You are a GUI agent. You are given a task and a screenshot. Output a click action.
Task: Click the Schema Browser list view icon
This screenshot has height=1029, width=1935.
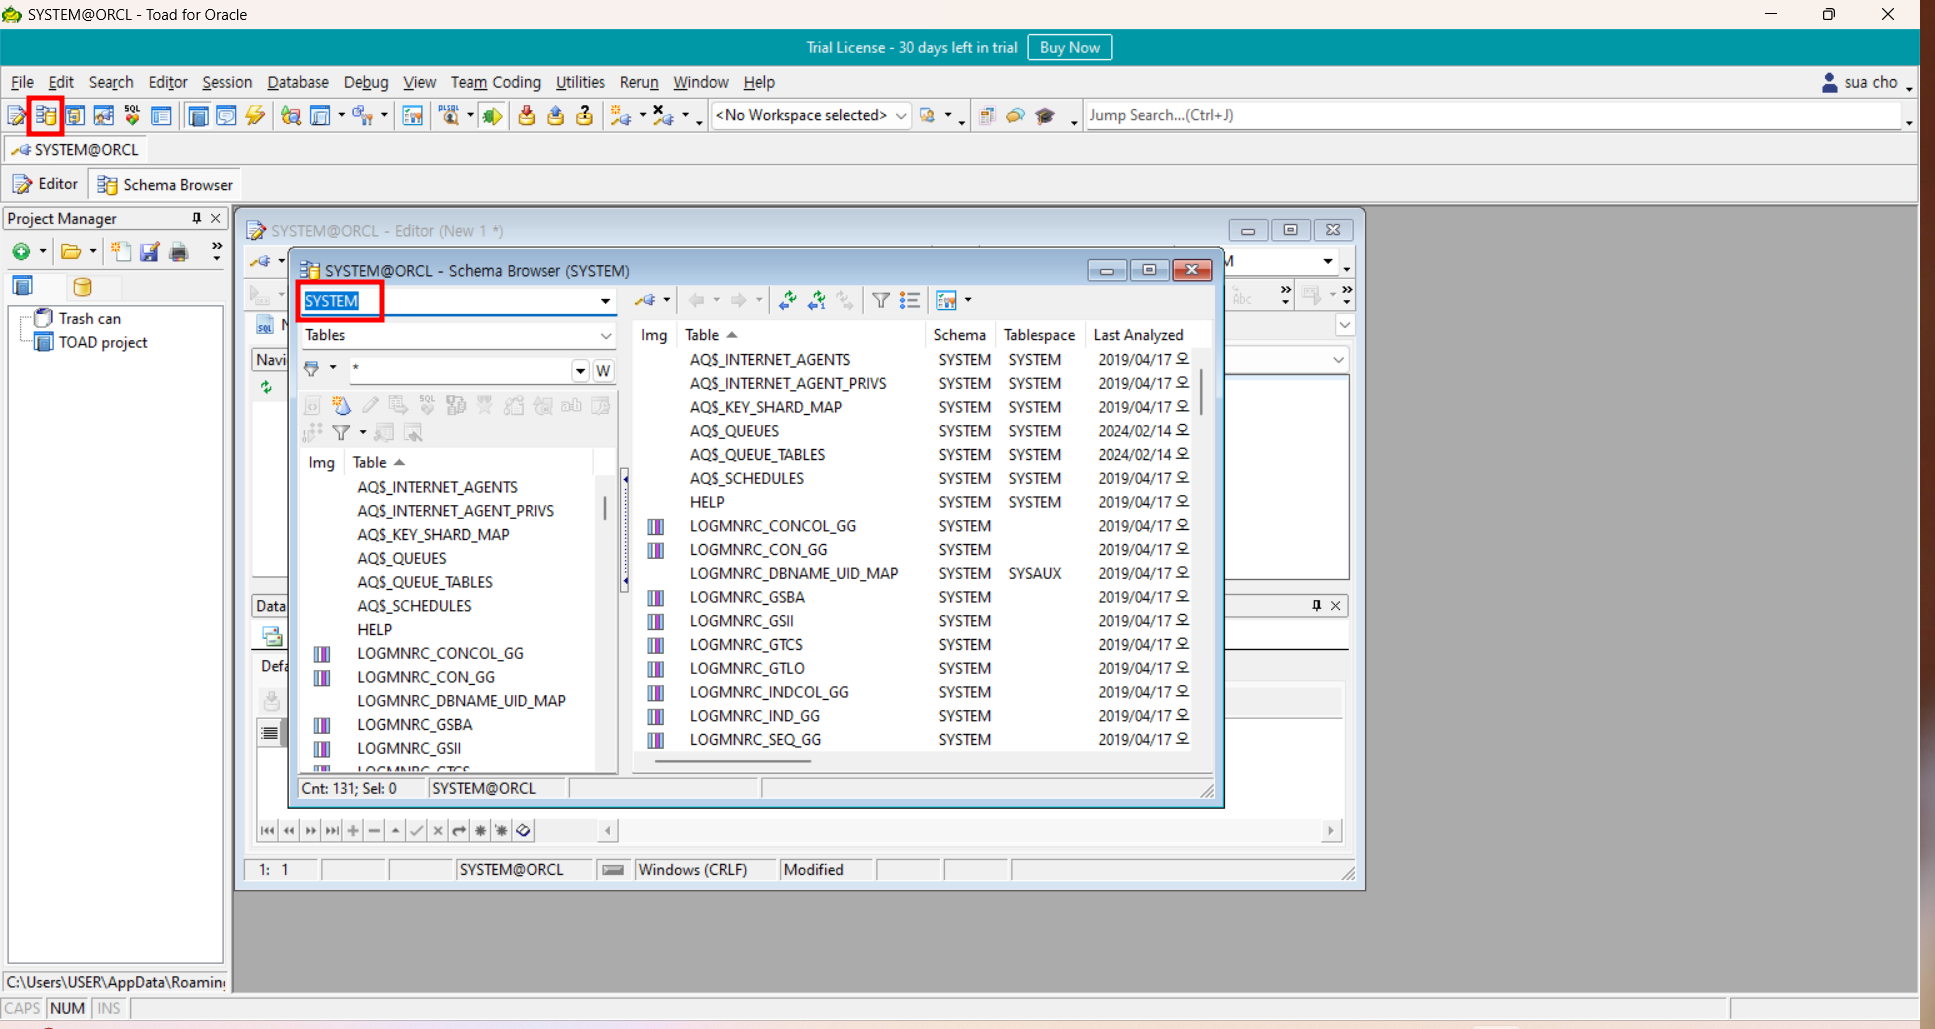[909, 300]
